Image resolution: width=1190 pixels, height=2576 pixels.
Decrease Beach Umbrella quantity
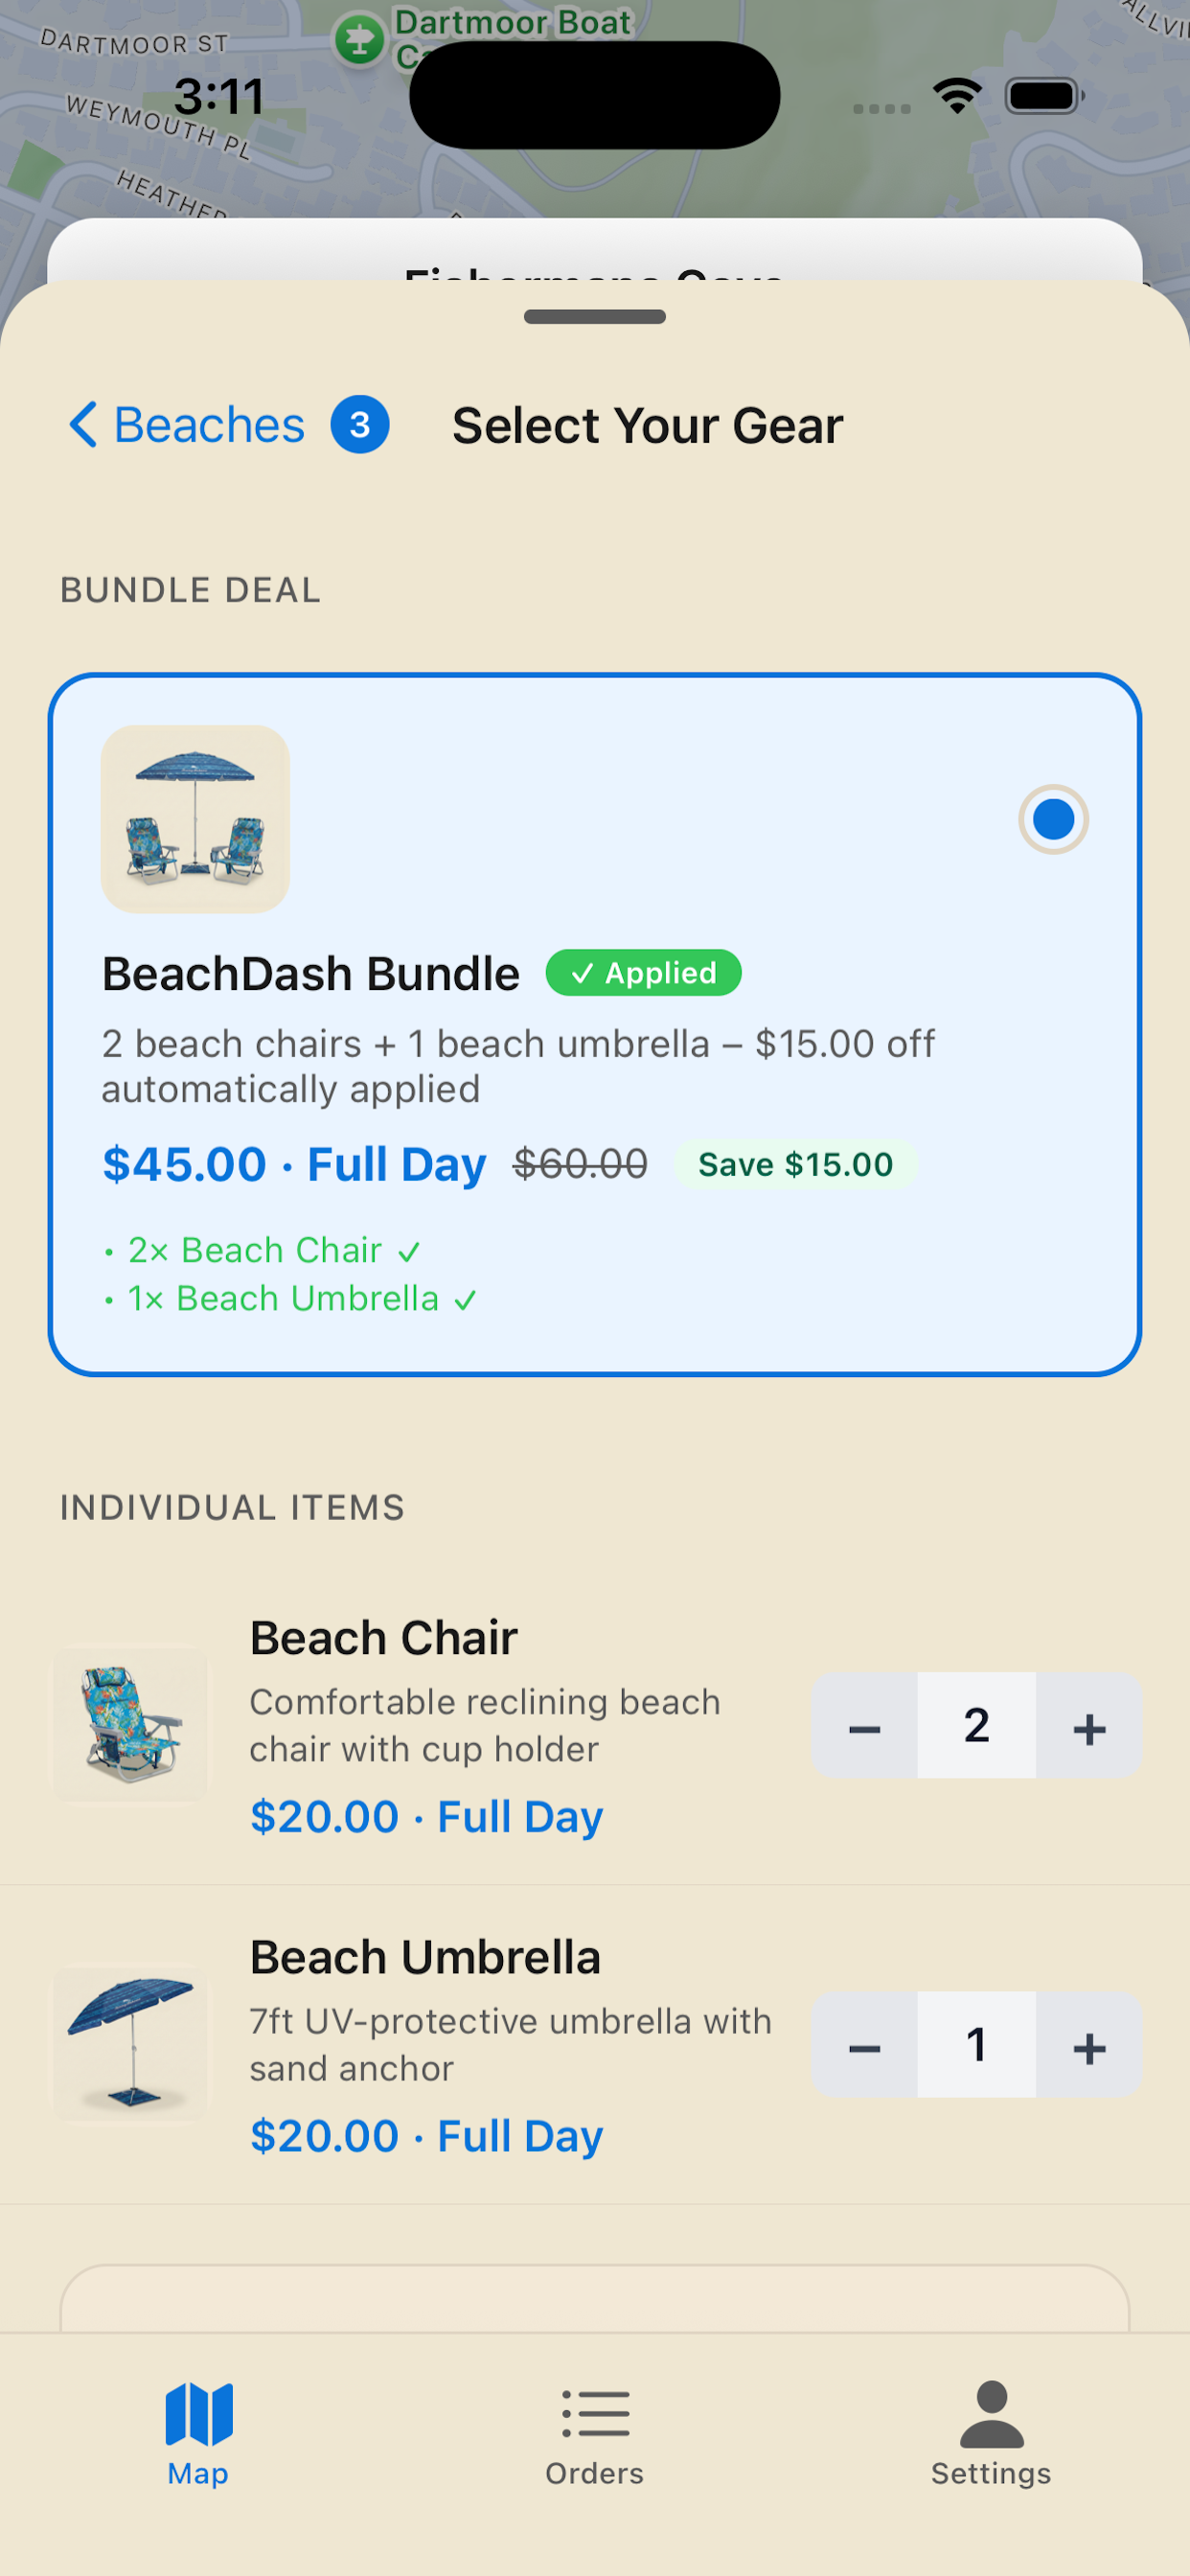[x=864, y=2045]
